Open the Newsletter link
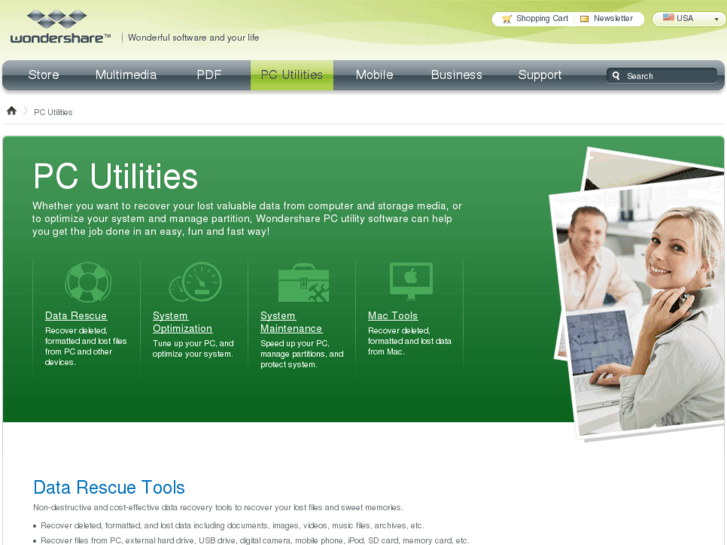Screen dimensions: 727x545 pyautogui.click(x=613, y=19)
